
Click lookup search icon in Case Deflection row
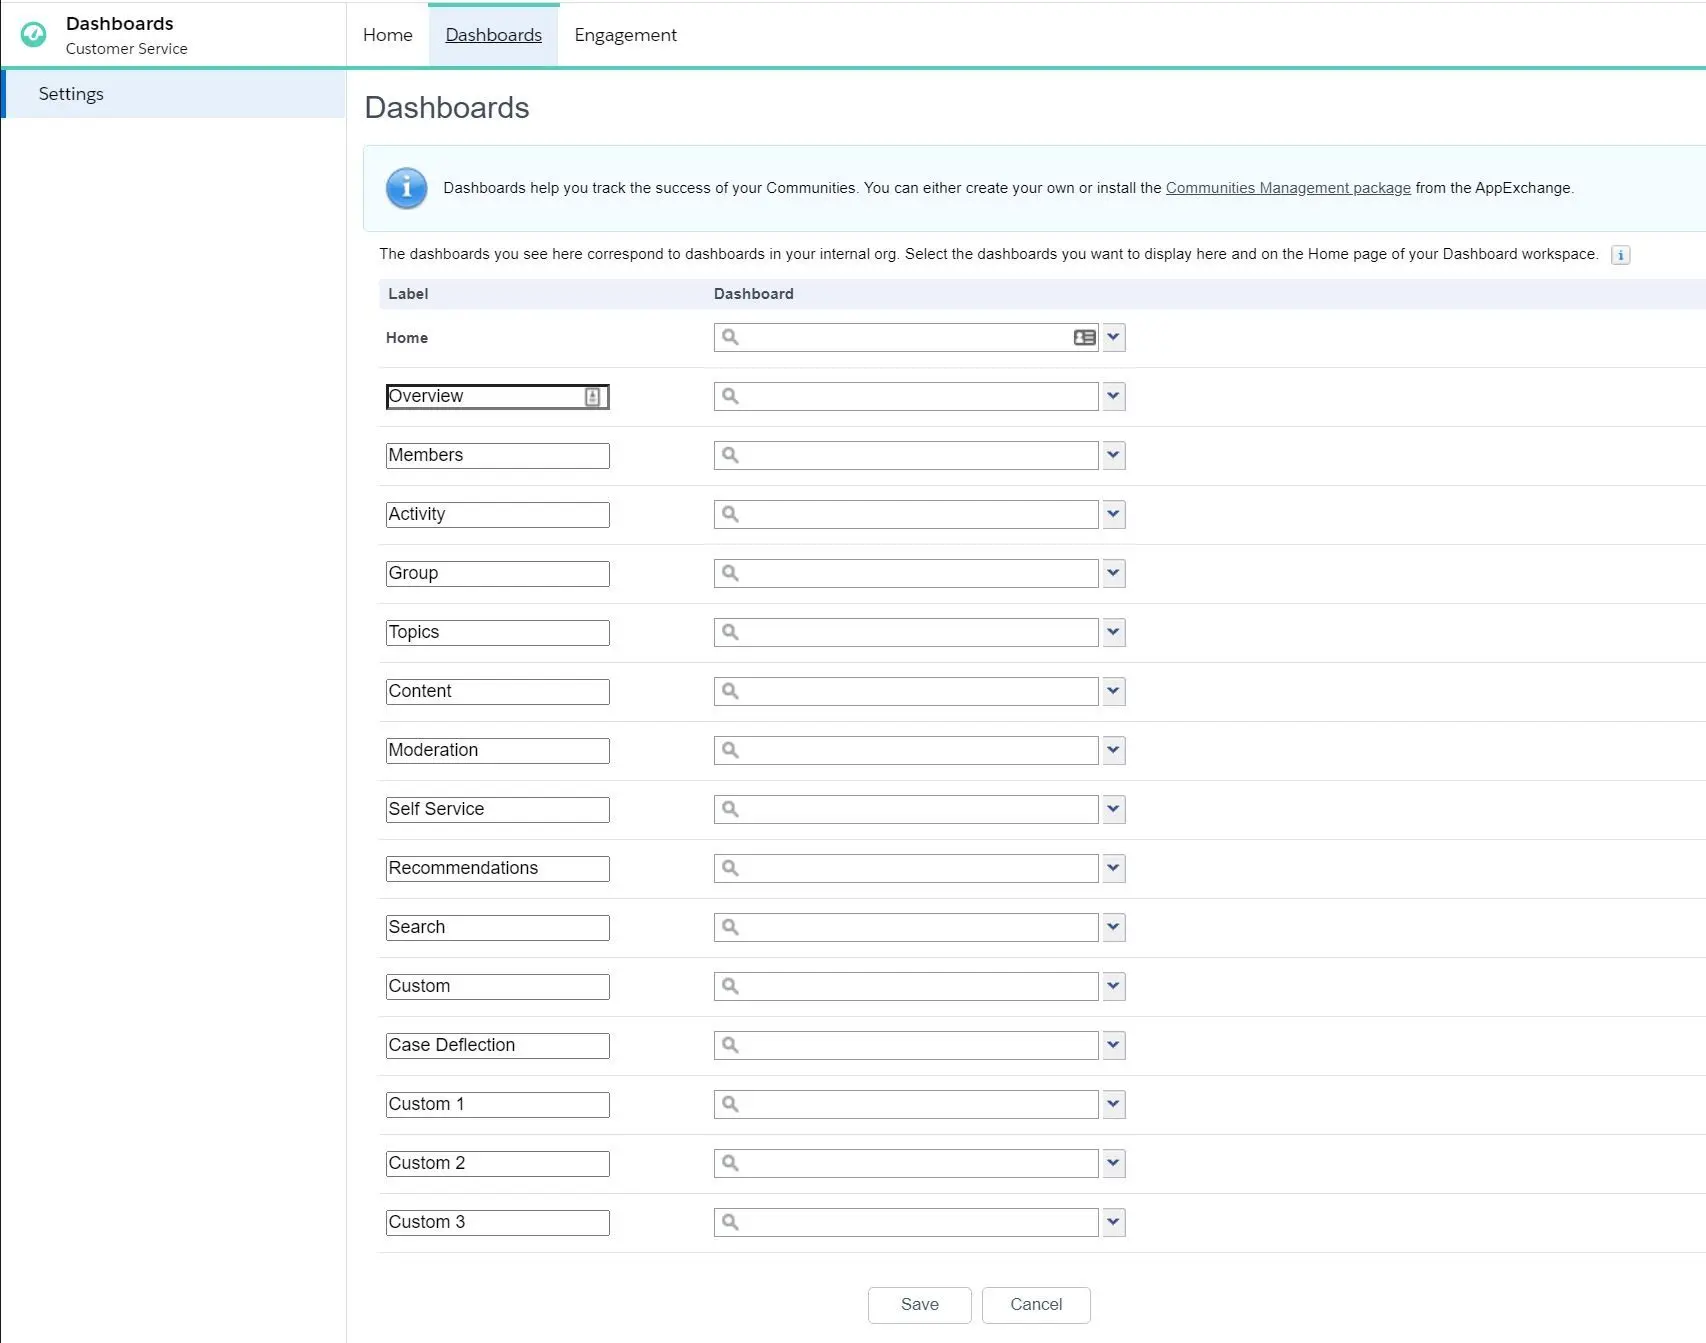730,1045
